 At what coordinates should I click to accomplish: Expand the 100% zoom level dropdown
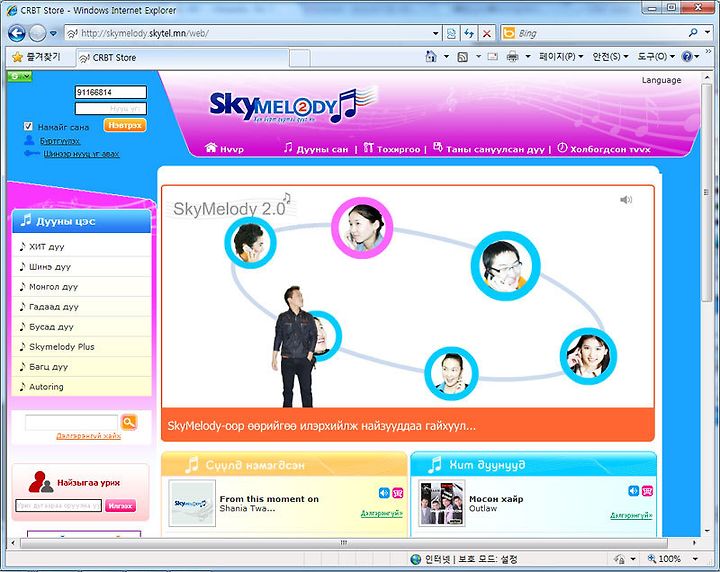point(695,559)
